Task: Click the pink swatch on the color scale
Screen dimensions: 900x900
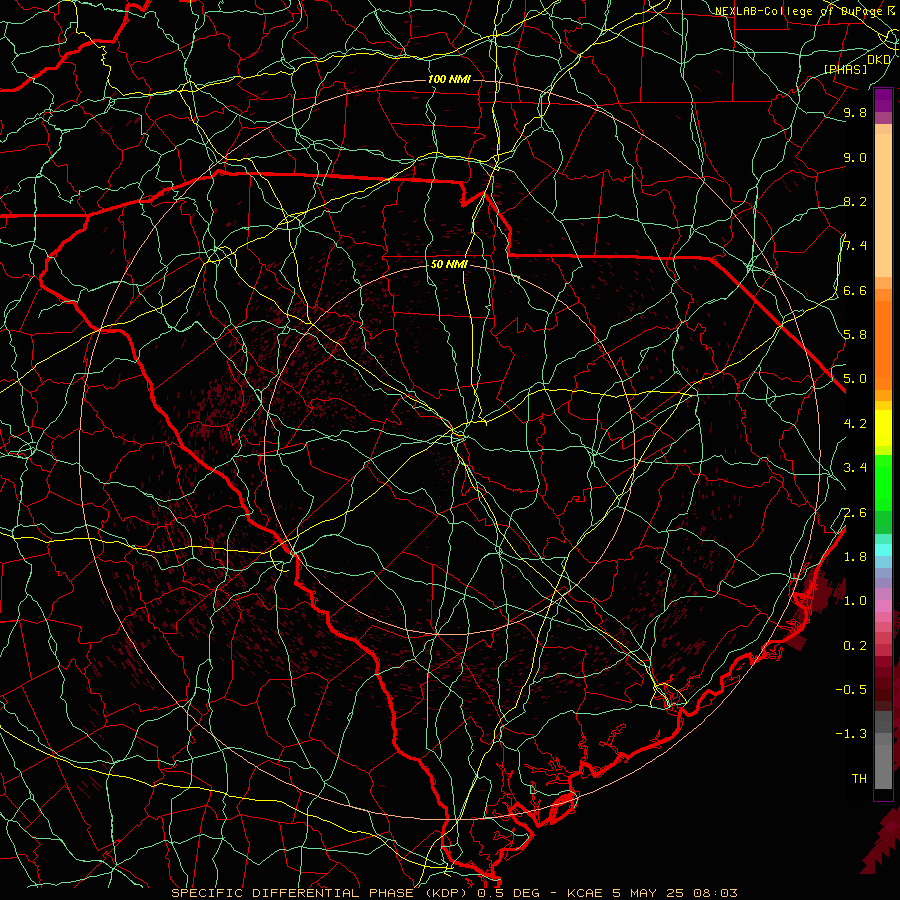Action: [x=883, y=606]
